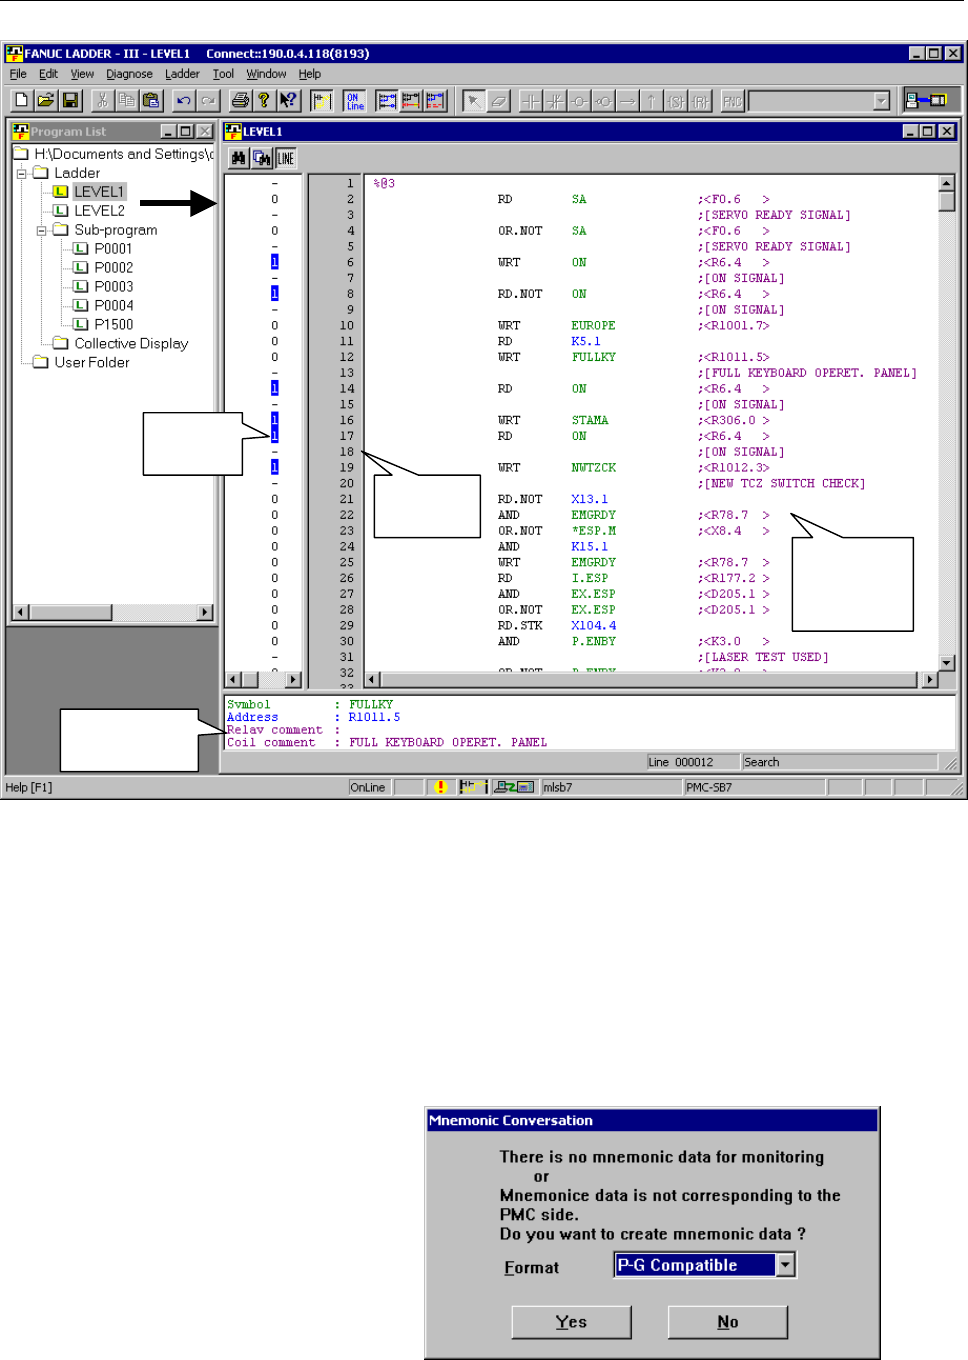Click the New file toolbar icon
Image resolution: width=968 pixels, height=1360 pixels.
tap(22, 100)
